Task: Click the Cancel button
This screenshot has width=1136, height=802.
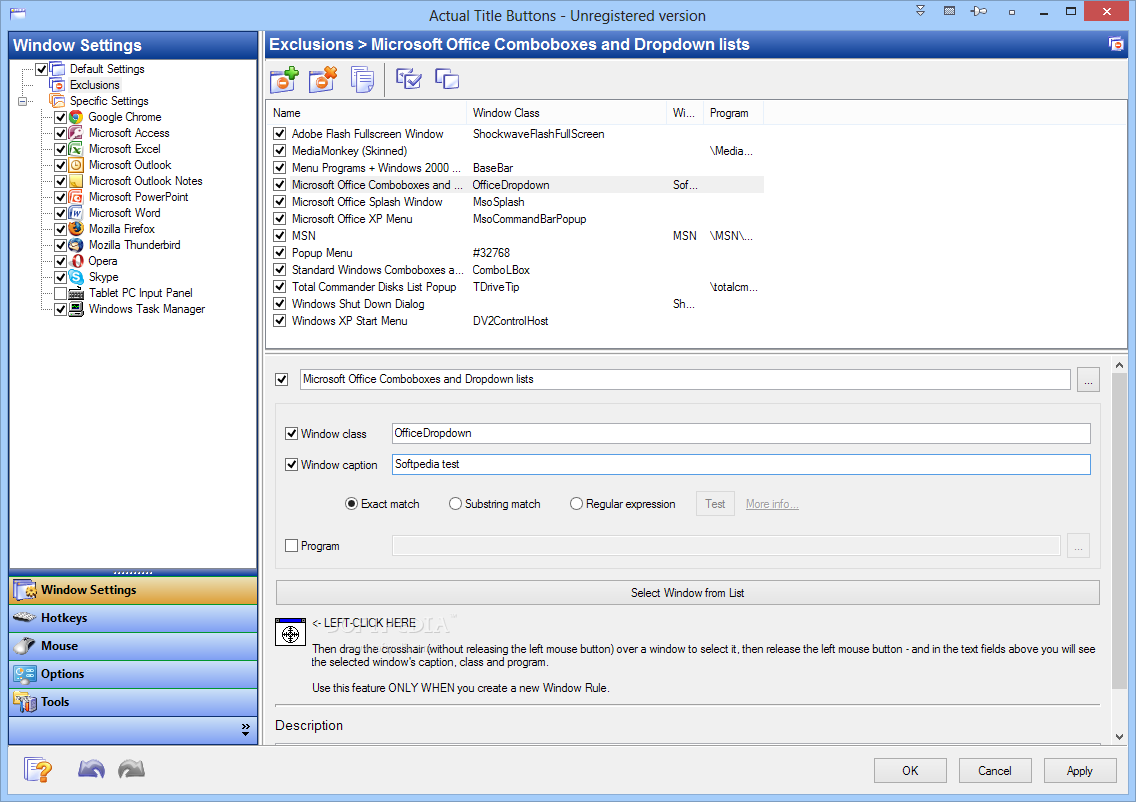Action: [995, 771]
